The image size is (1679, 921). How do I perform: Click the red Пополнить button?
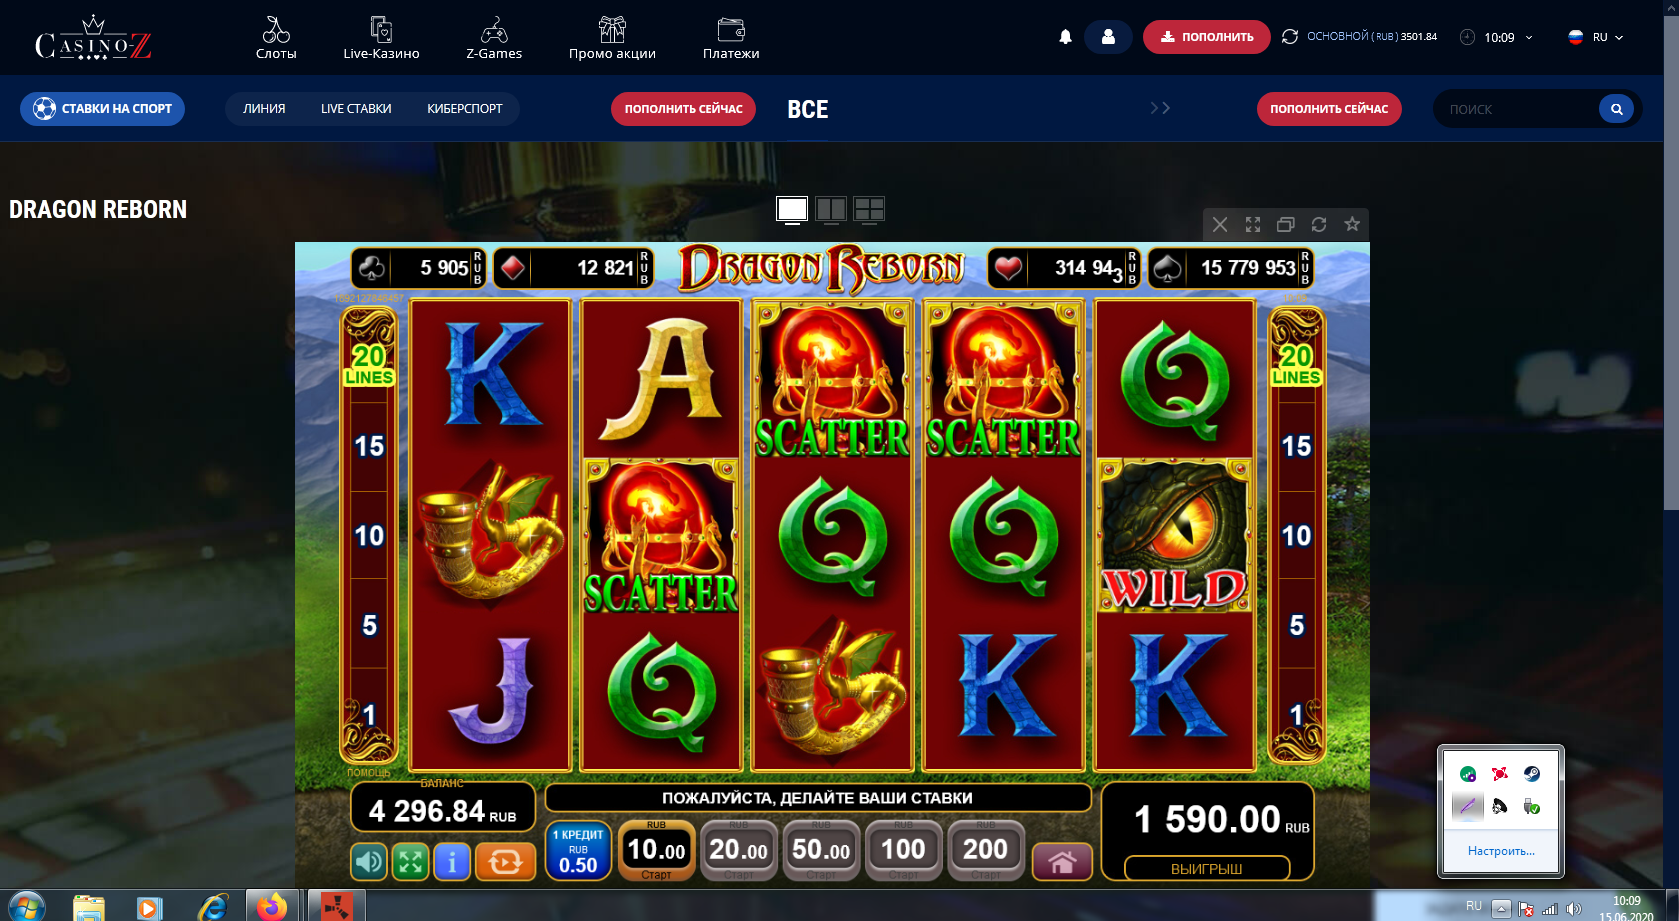coord(1206,37)
